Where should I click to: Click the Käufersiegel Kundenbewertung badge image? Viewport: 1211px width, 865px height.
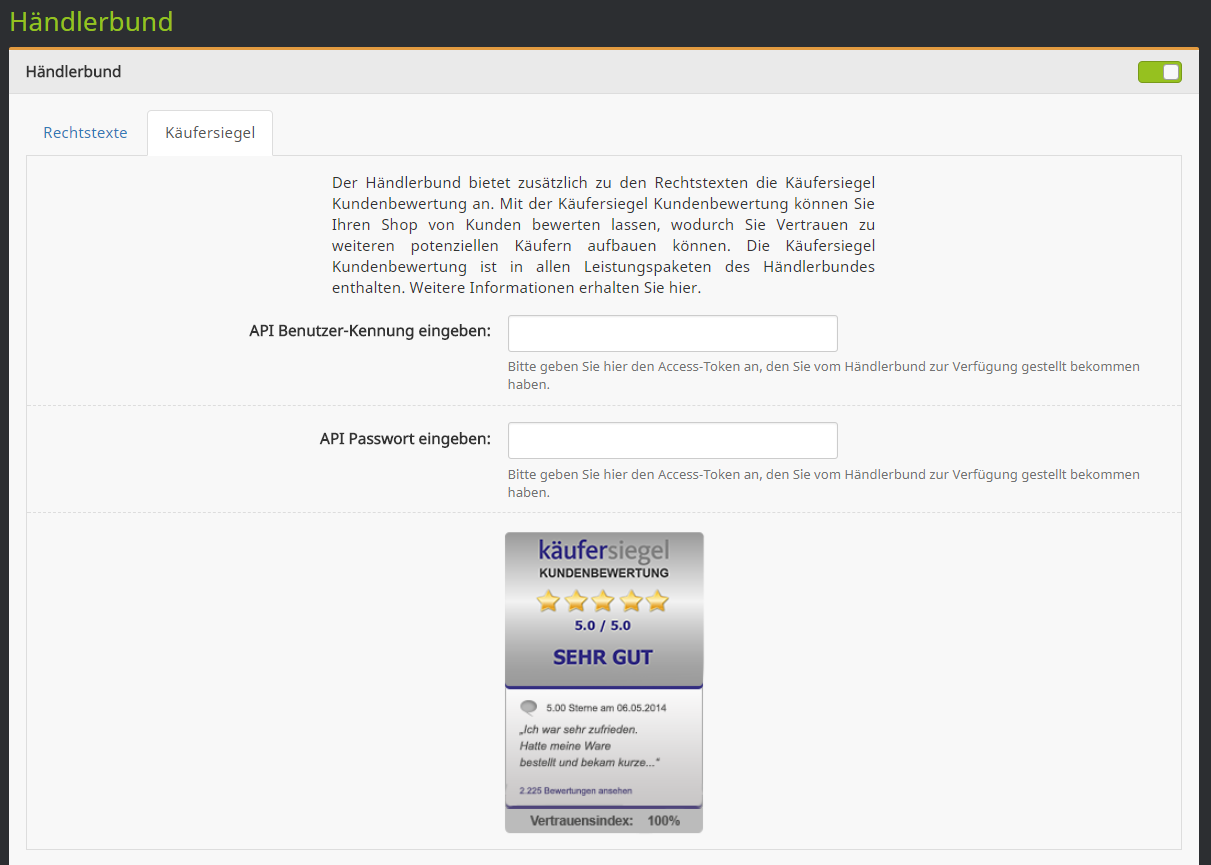point(604,682)
